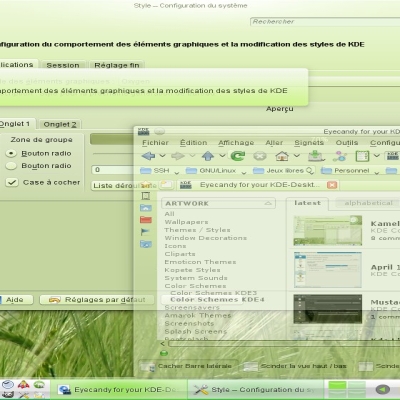
Task: Click the horizontal slider in the style preview
Action: [113, 154]
